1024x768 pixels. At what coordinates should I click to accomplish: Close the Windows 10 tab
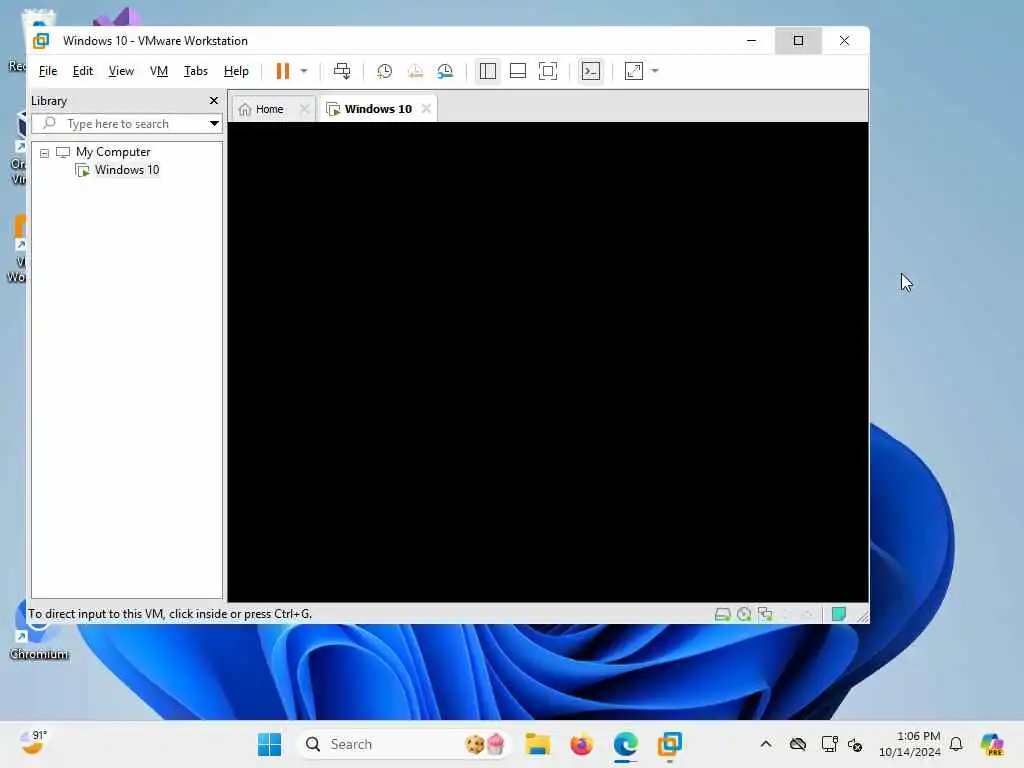[426, 108]
